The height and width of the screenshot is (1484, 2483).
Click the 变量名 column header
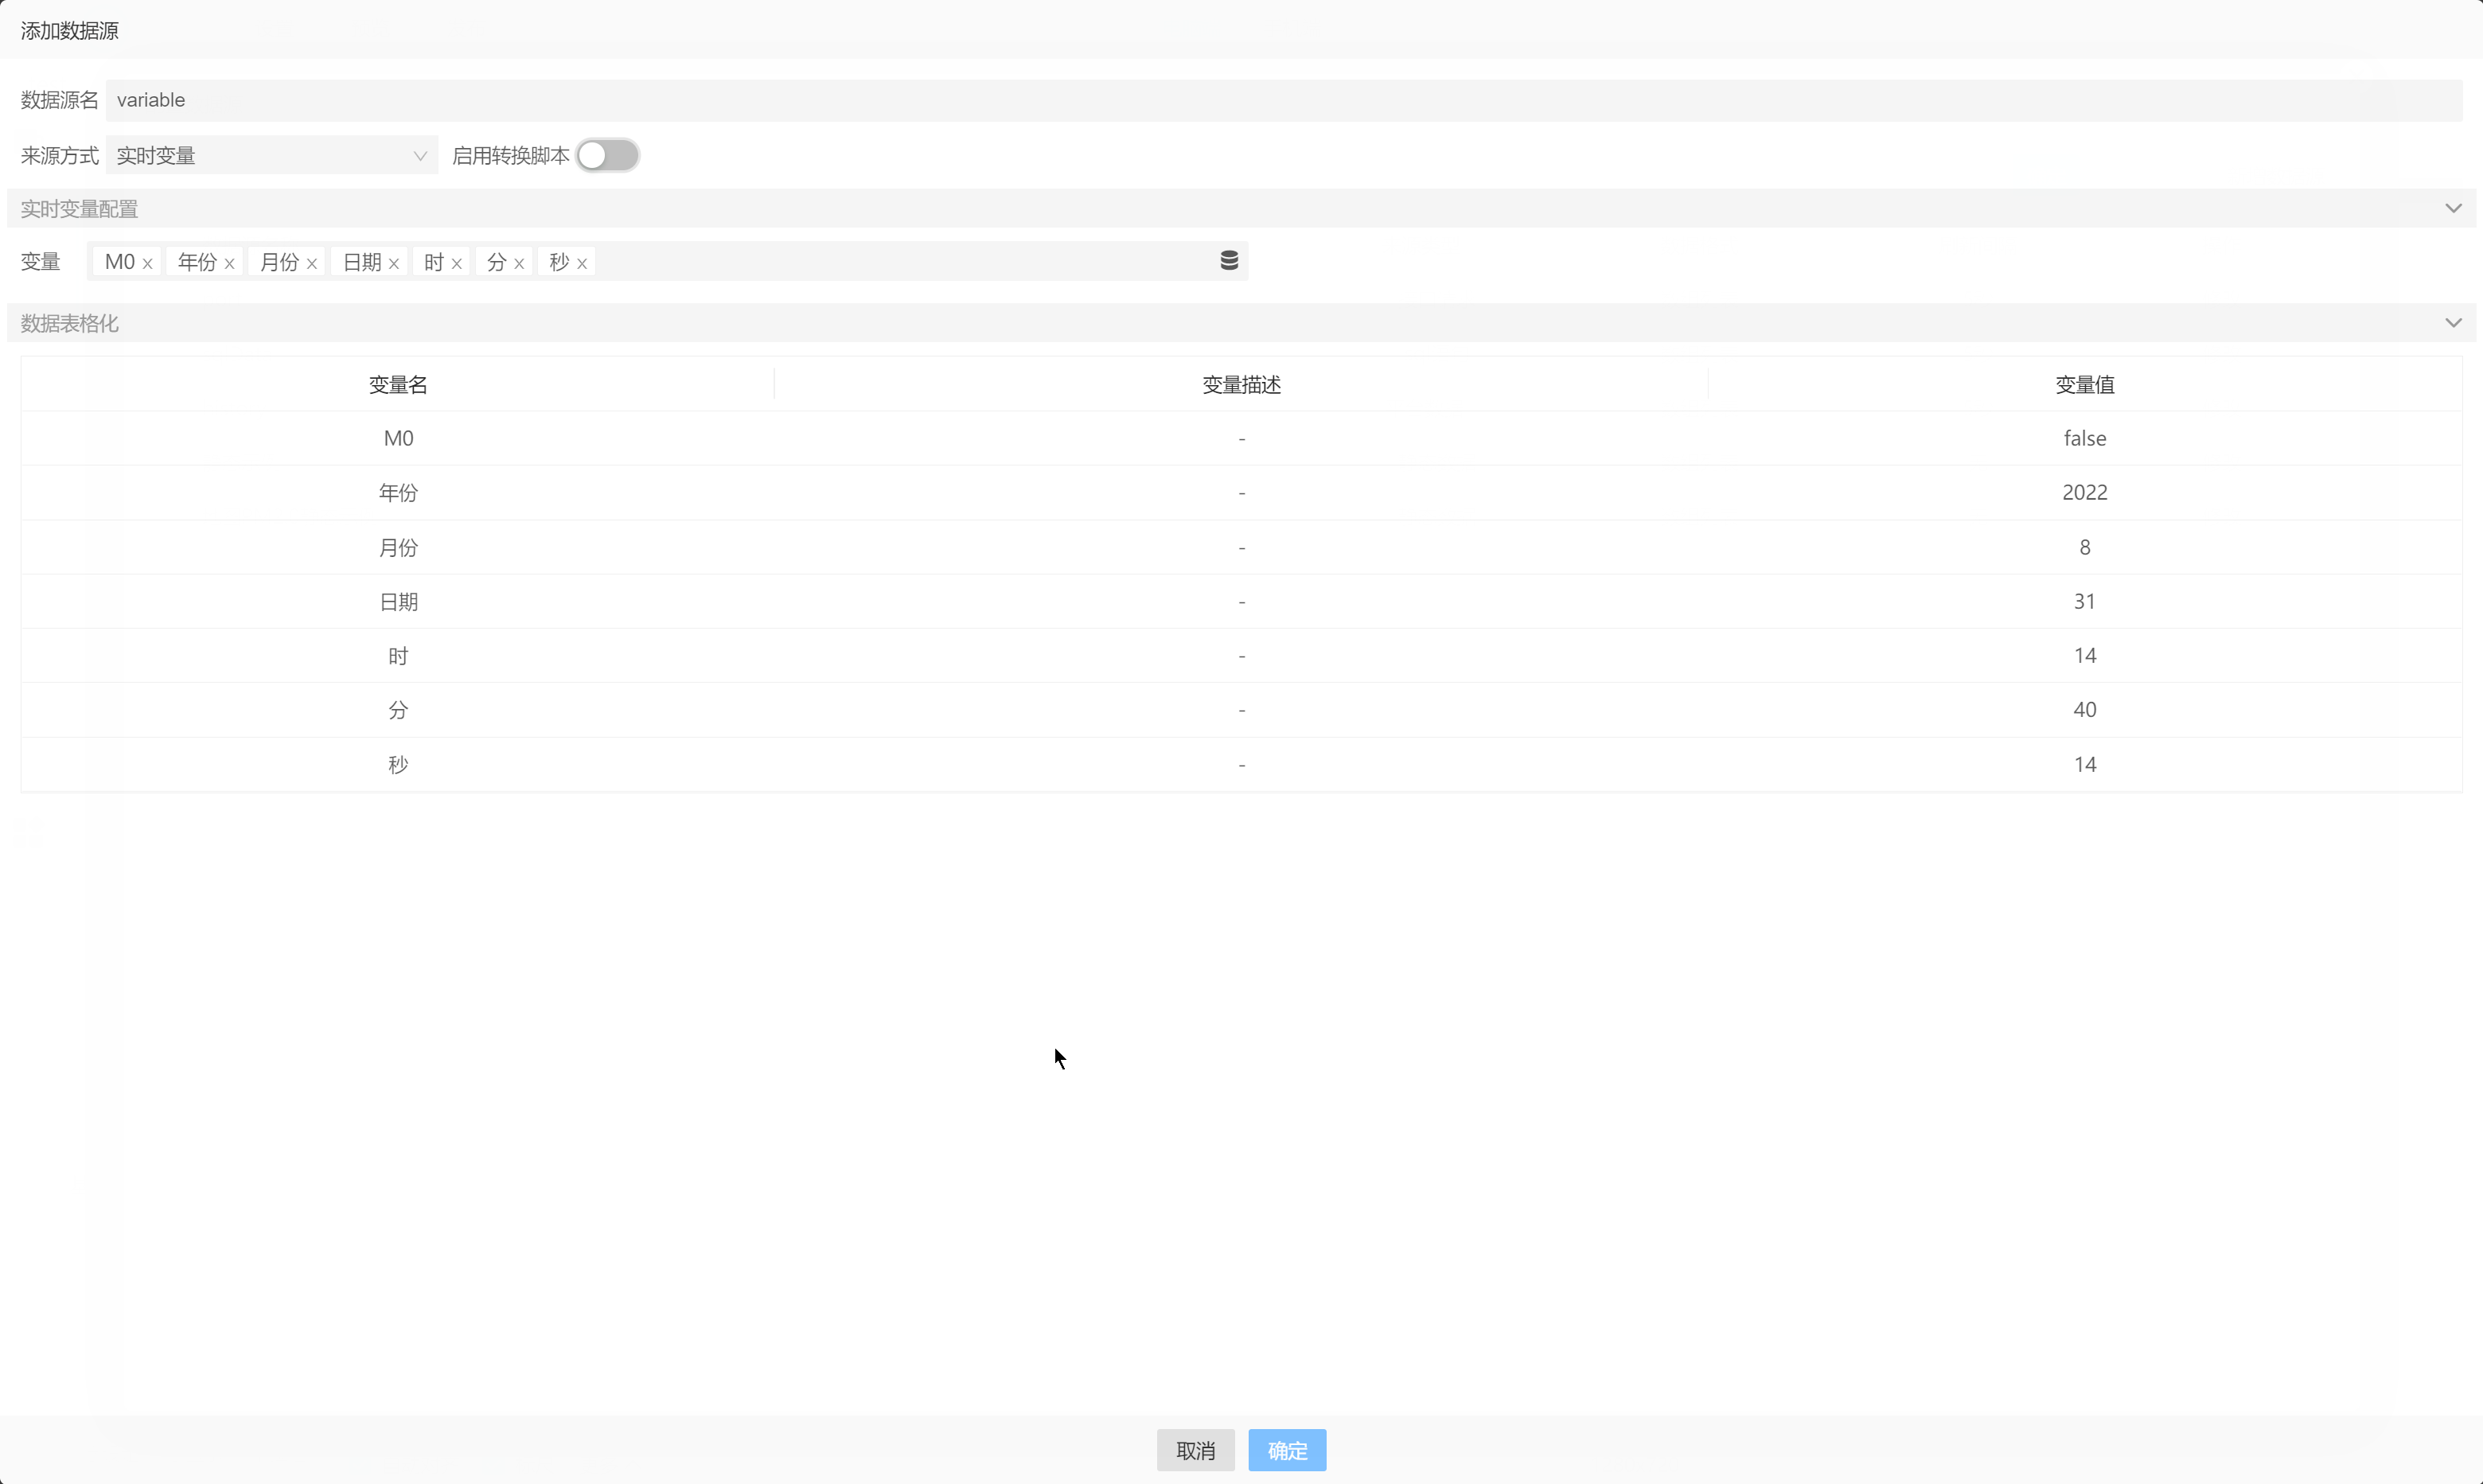coord(398,385)
